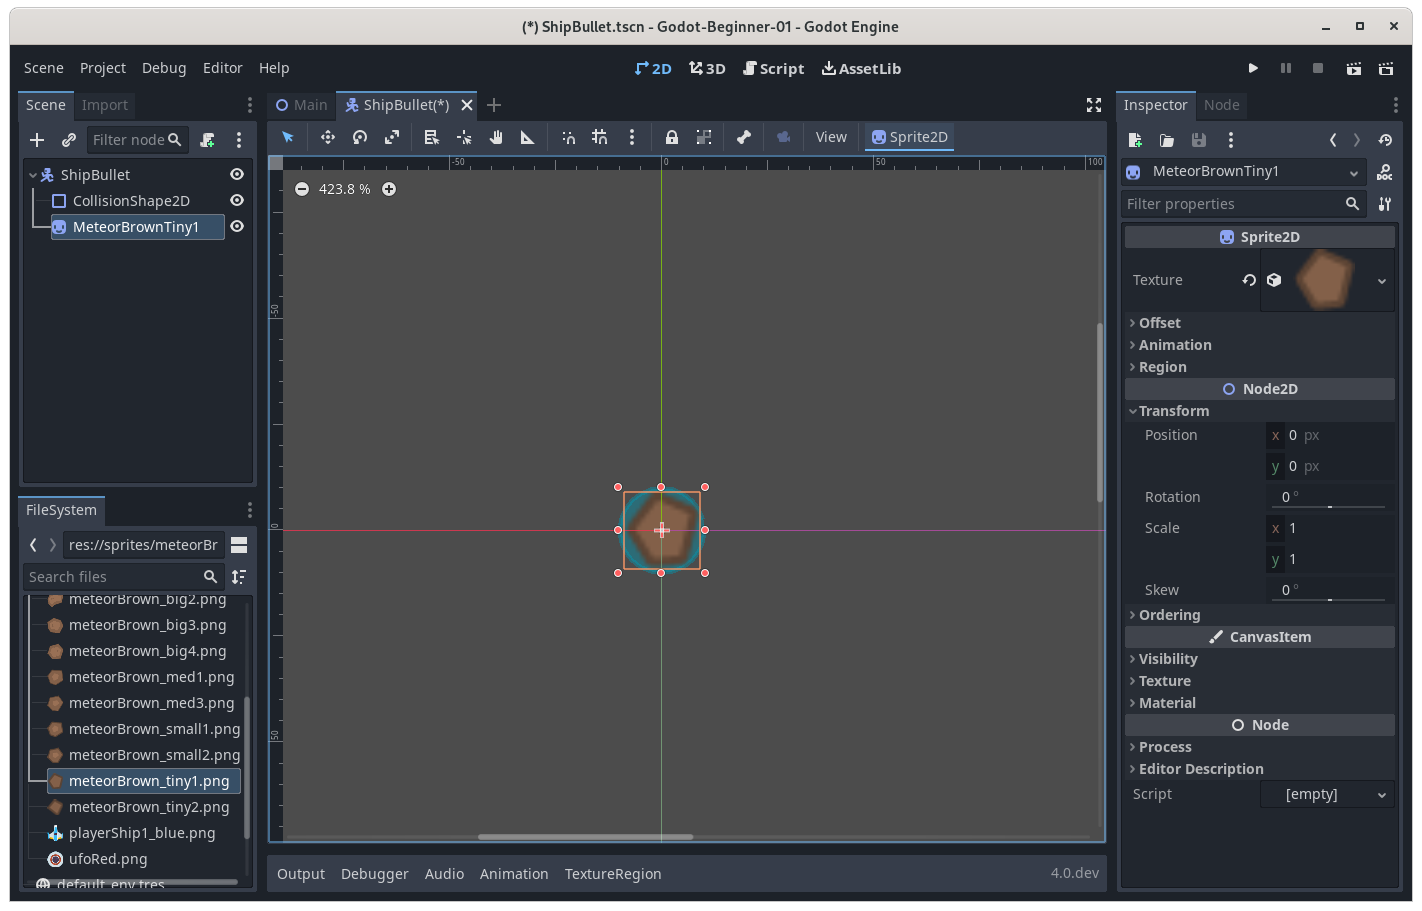Toggle visibility of the ShipBullet root node
The height and width of the screenshot is (911, 1422).
(x=237, y=174)
